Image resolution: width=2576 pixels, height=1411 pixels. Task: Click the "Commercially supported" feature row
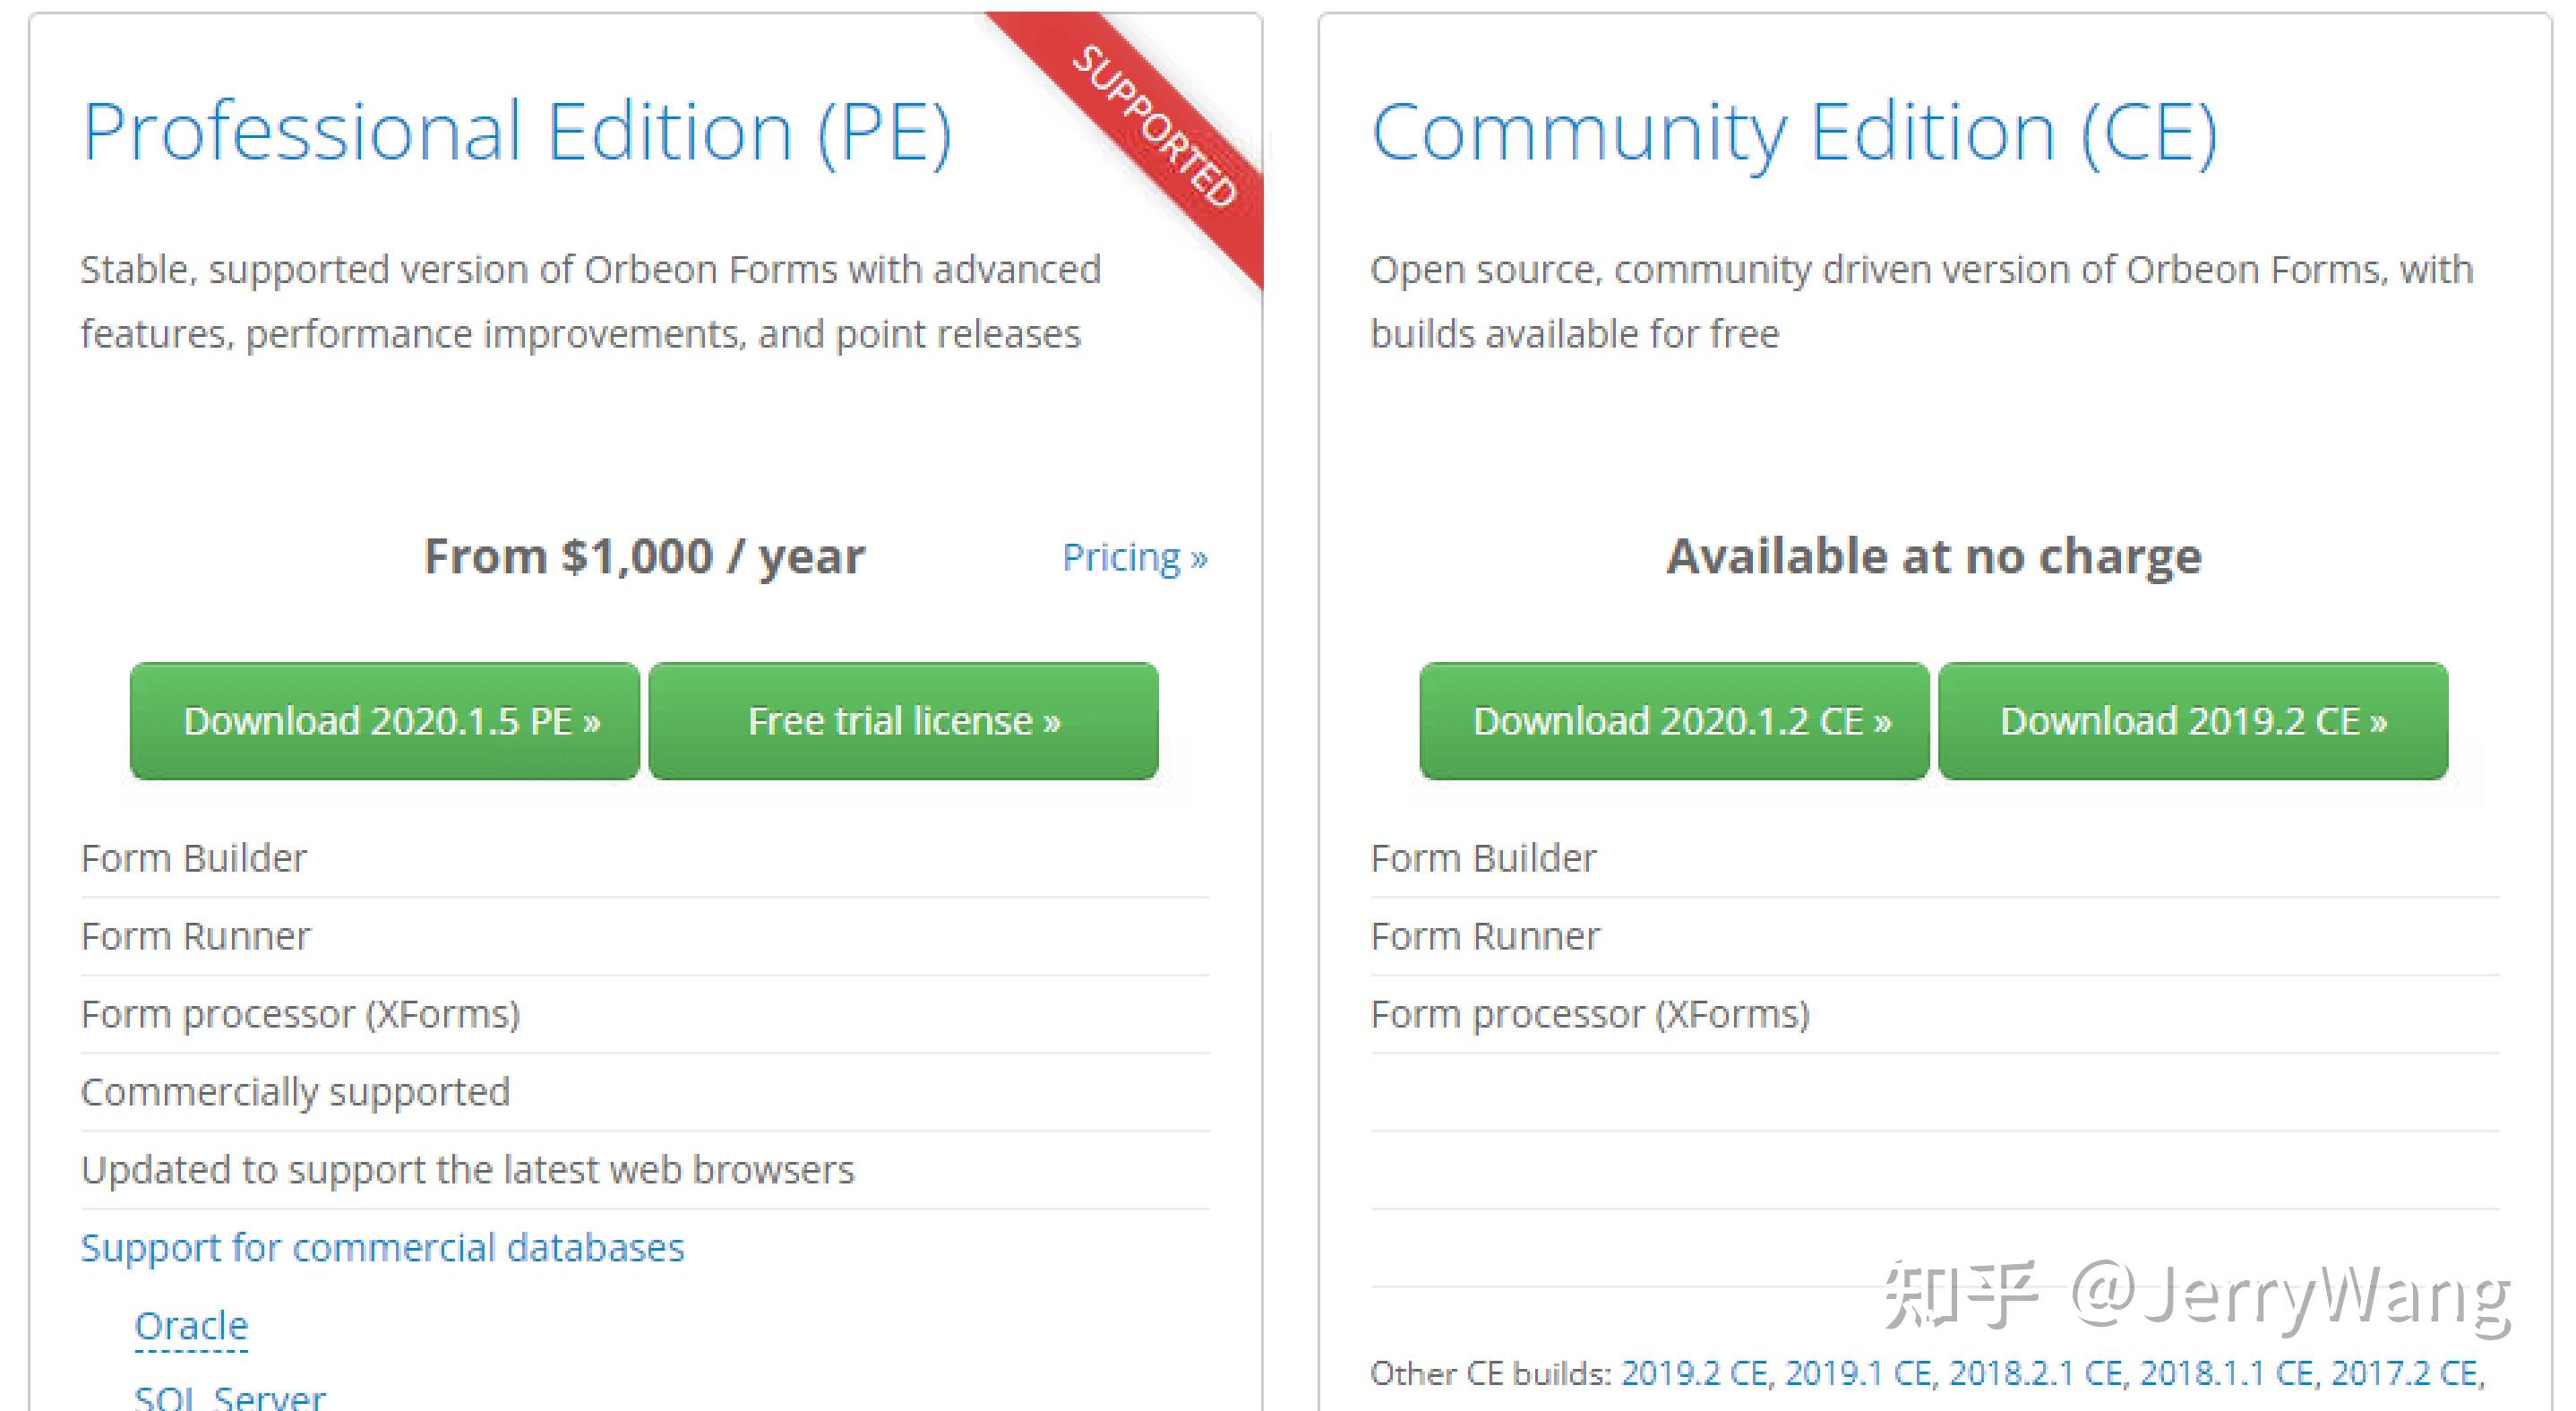pos(295,1092)
